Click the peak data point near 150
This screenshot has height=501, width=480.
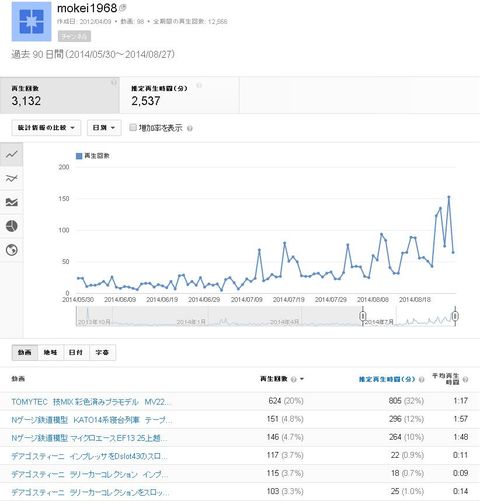pyautogui.click(x=449, y=197)
